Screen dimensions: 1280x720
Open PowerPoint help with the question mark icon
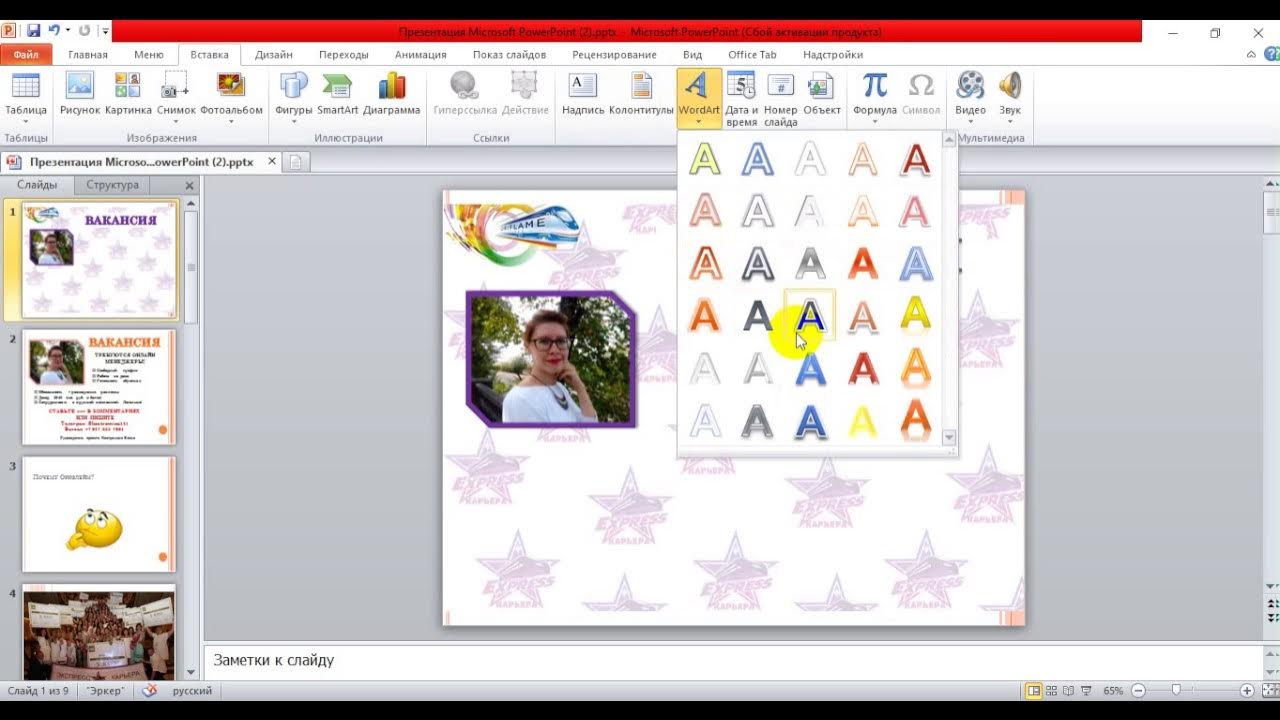point(1269,55)
